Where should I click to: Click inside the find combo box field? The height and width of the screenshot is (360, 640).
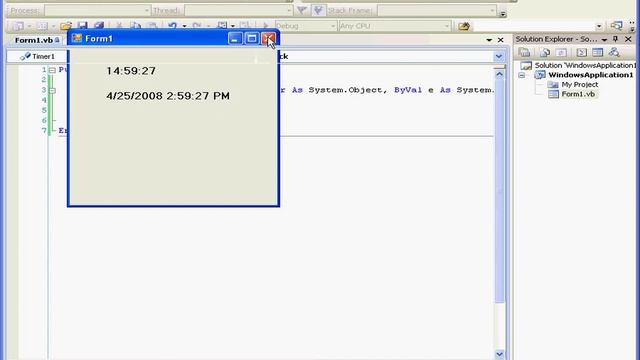[534, 26]
